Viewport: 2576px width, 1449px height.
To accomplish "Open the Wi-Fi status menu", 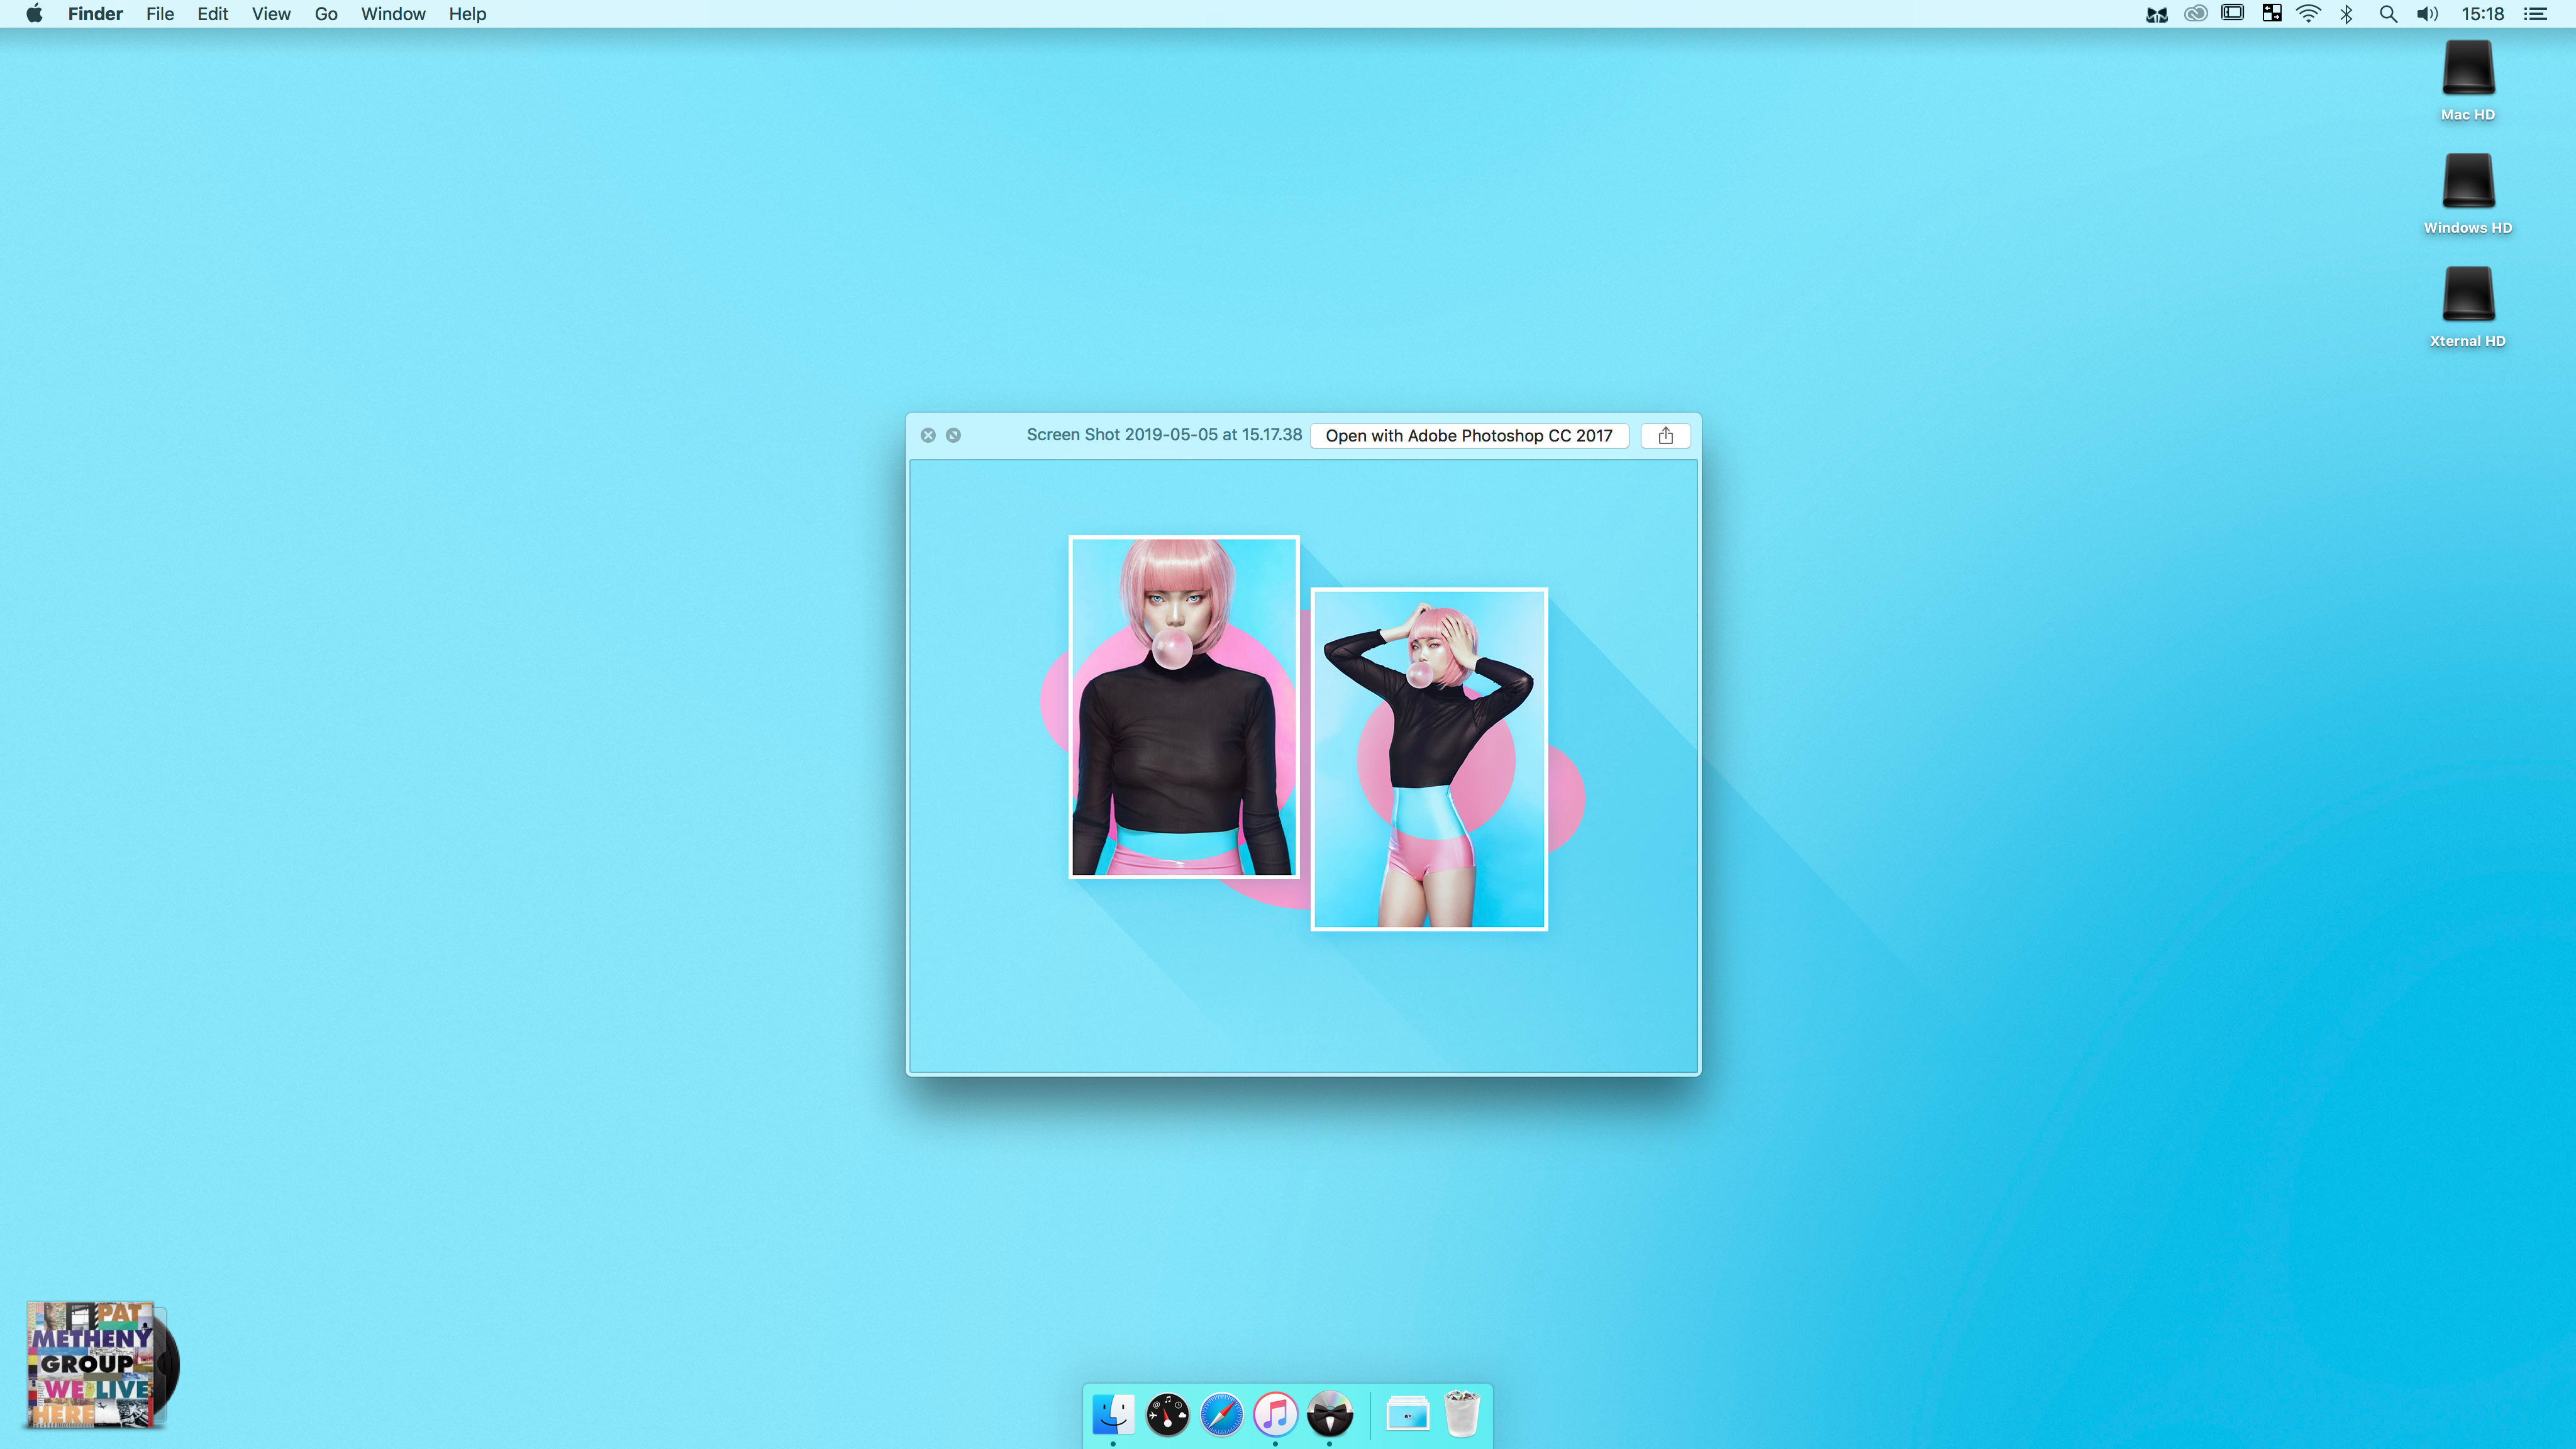I will (2308, 14).
